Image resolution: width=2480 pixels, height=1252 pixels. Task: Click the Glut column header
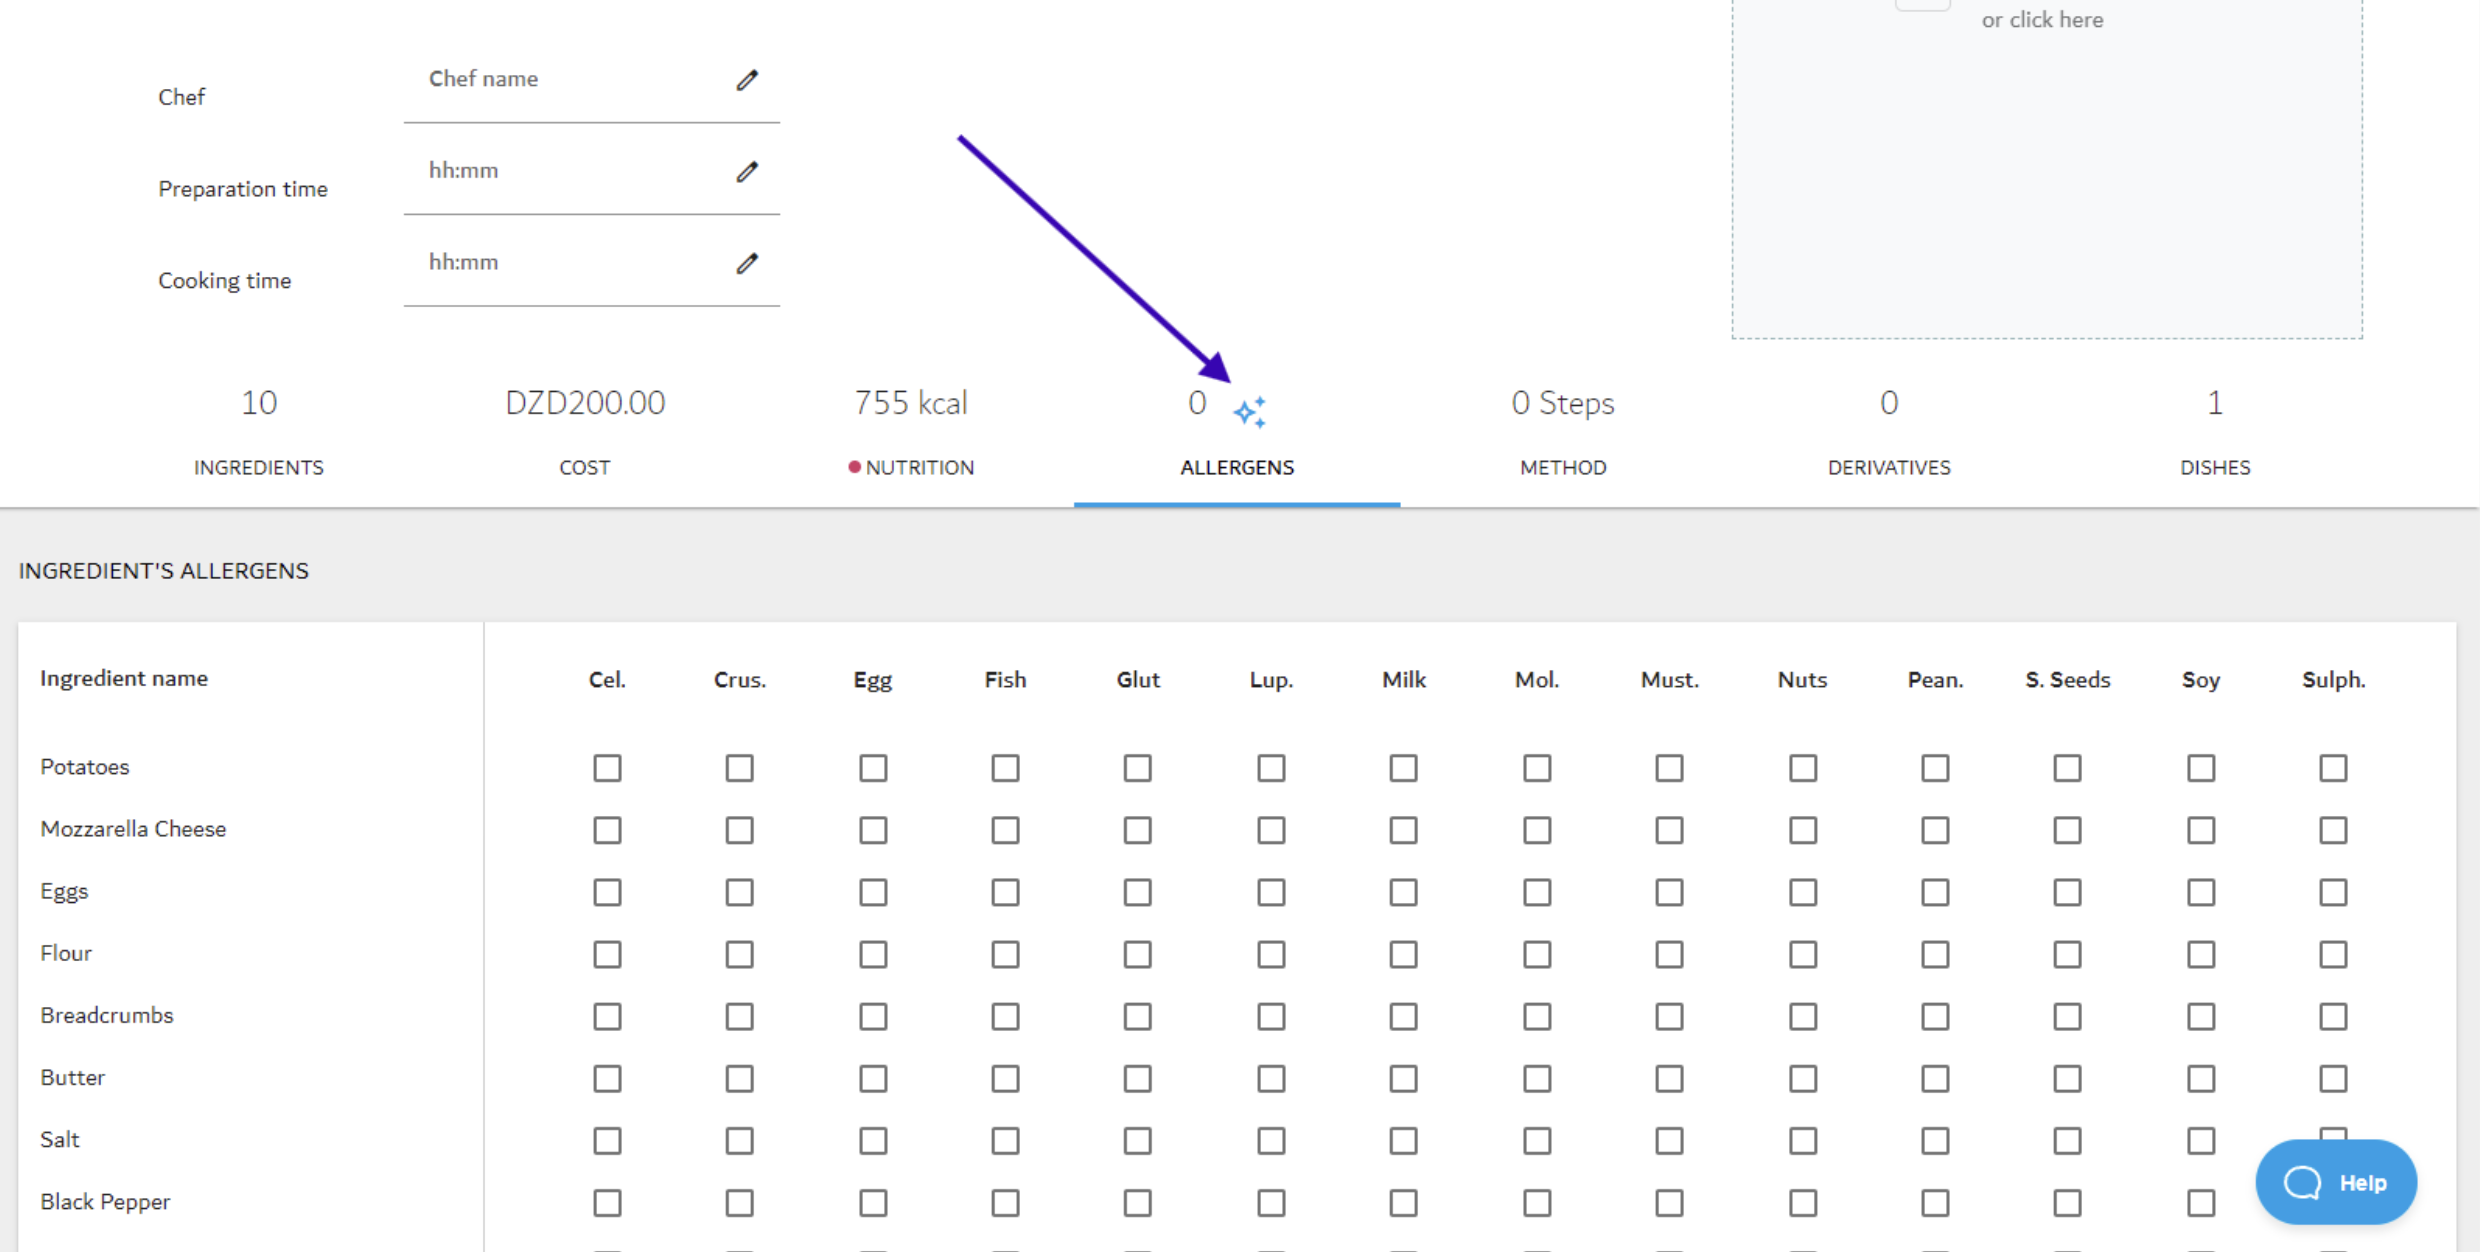[1138, 680]
